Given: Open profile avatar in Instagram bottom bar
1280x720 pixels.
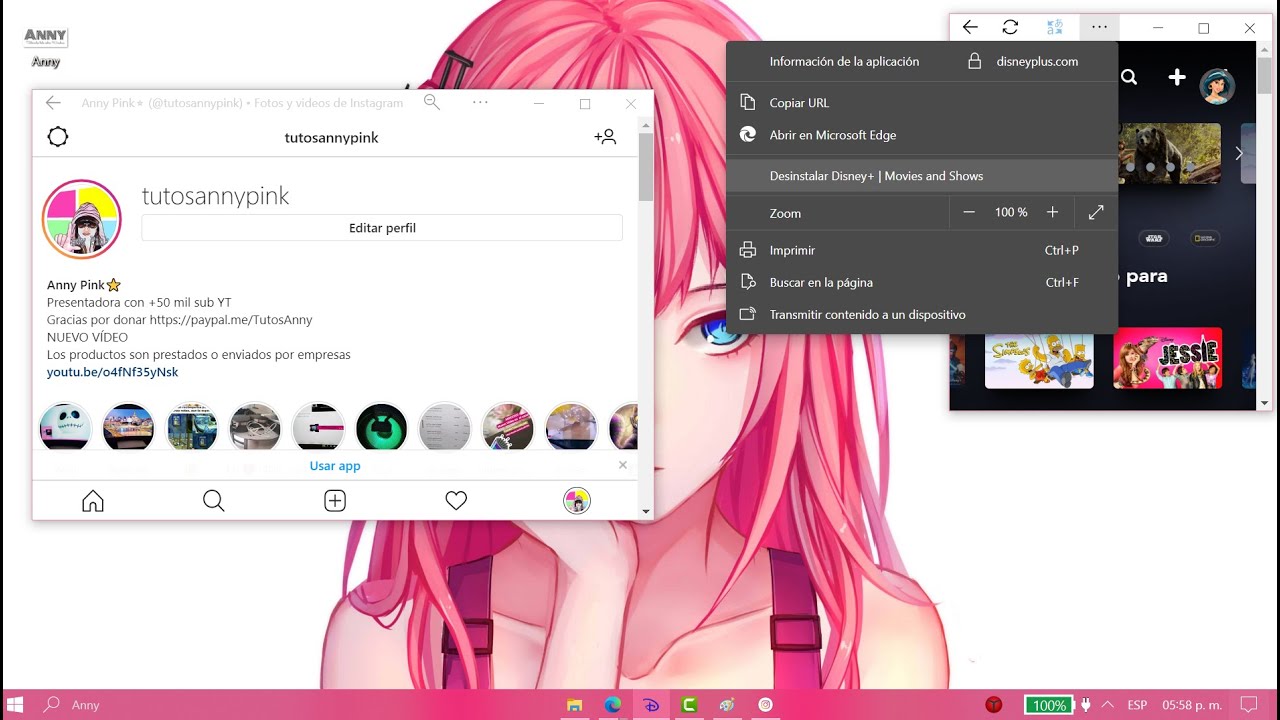Looking at the screenshot, I should 577,501.
